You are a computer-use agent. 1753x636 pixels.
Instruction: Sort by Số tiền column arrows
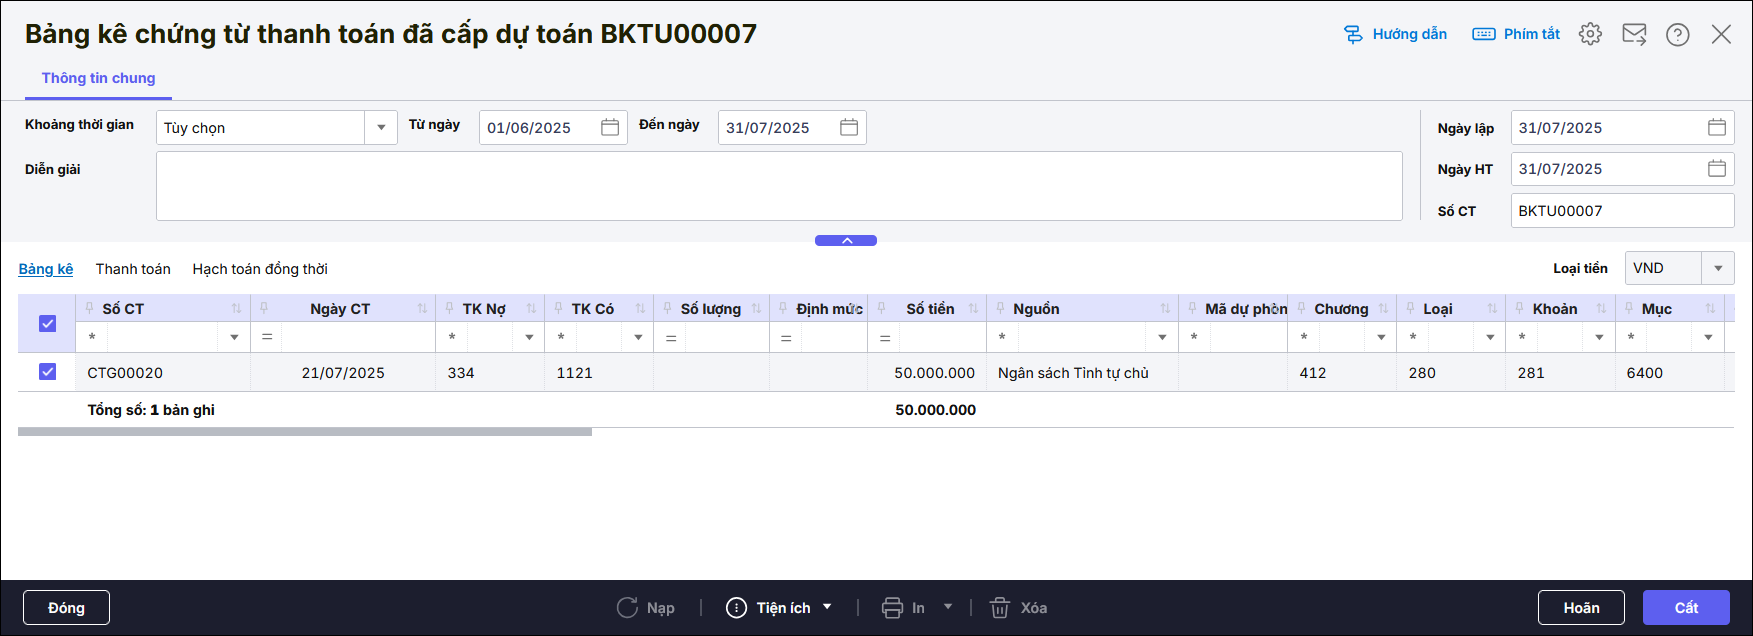tap(973, 308)
